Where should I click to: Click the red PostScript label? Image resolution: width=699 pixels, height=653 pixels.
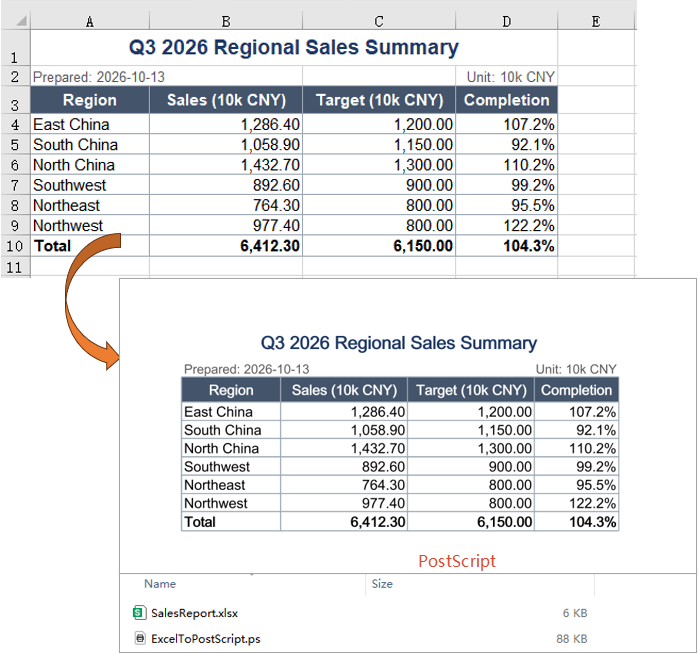click(x=457, y=561)
